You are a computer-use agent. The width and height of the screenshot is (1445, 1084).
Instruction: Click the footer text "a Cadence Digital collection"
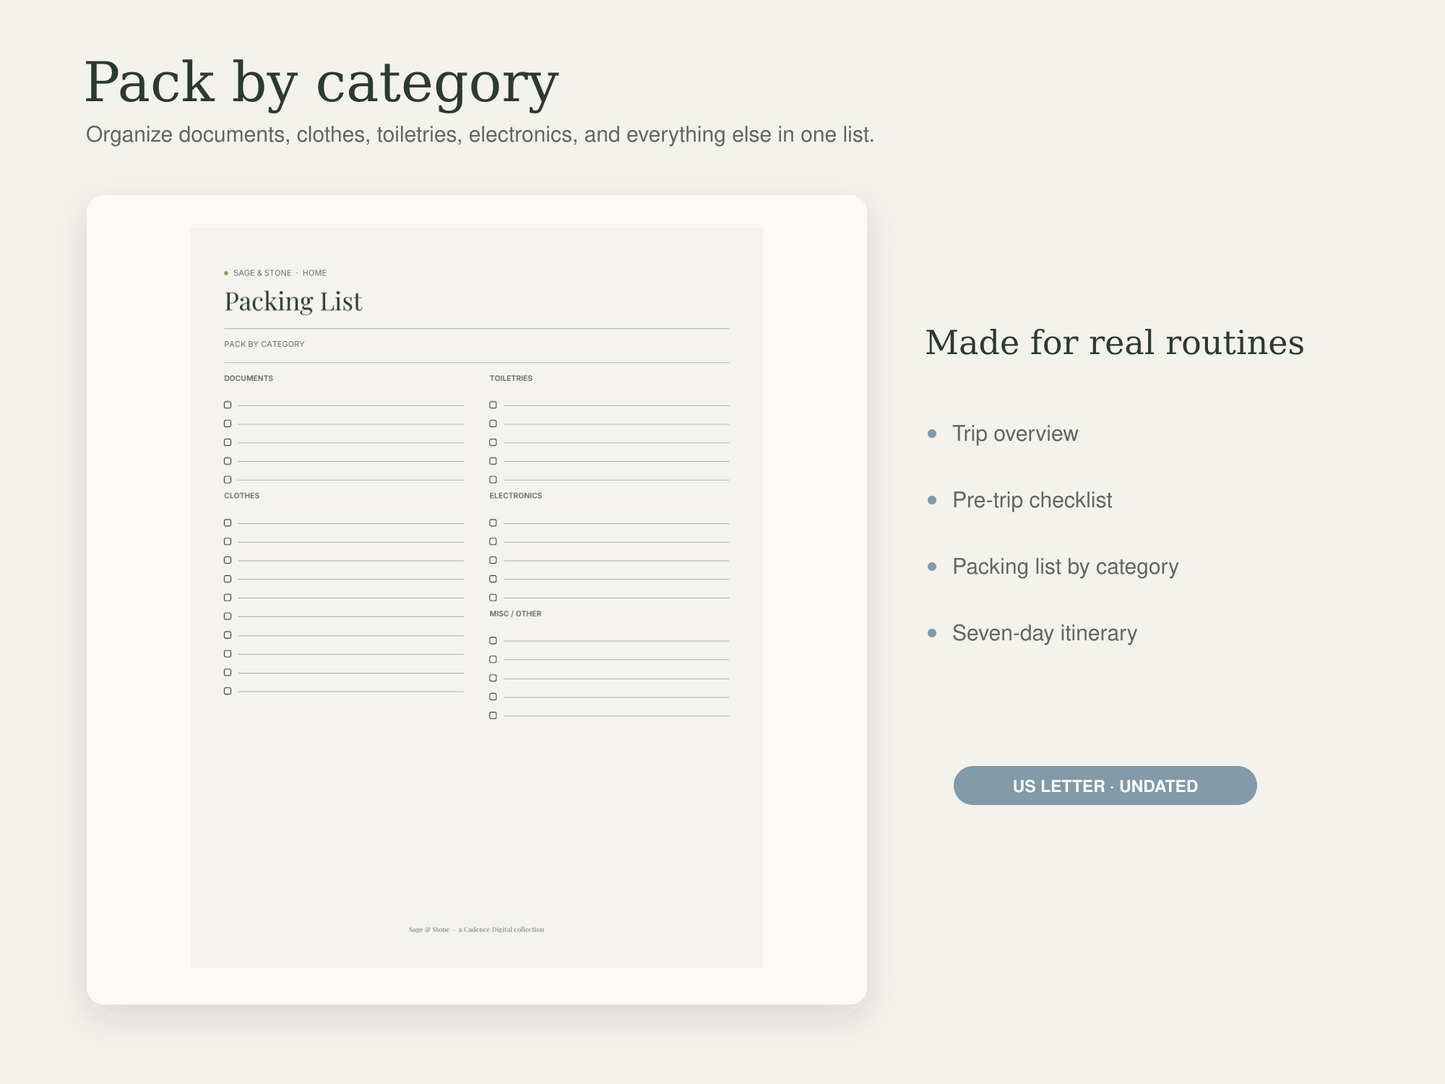coord(501,930)
